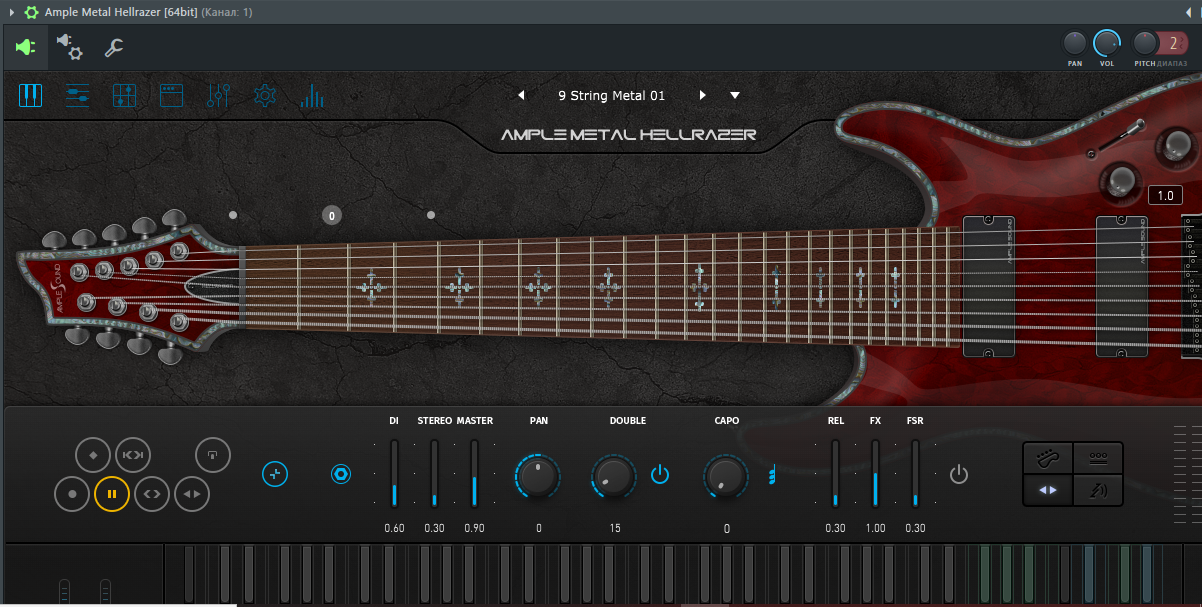
Task: Select the guitar body icon button
Action: (1047, 458)
